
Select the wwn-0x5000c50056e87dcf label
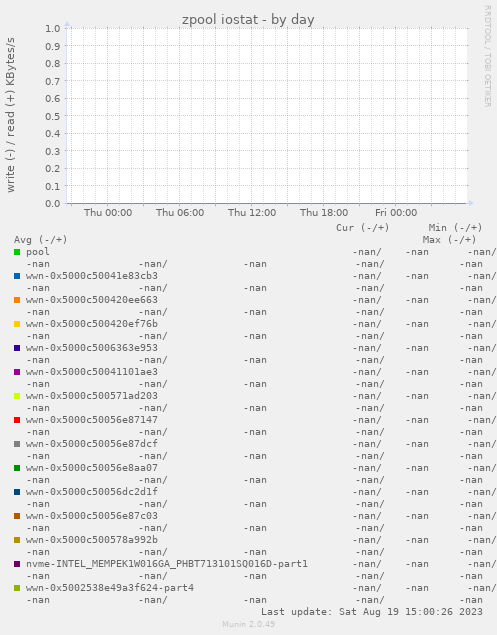click(92, 444)
